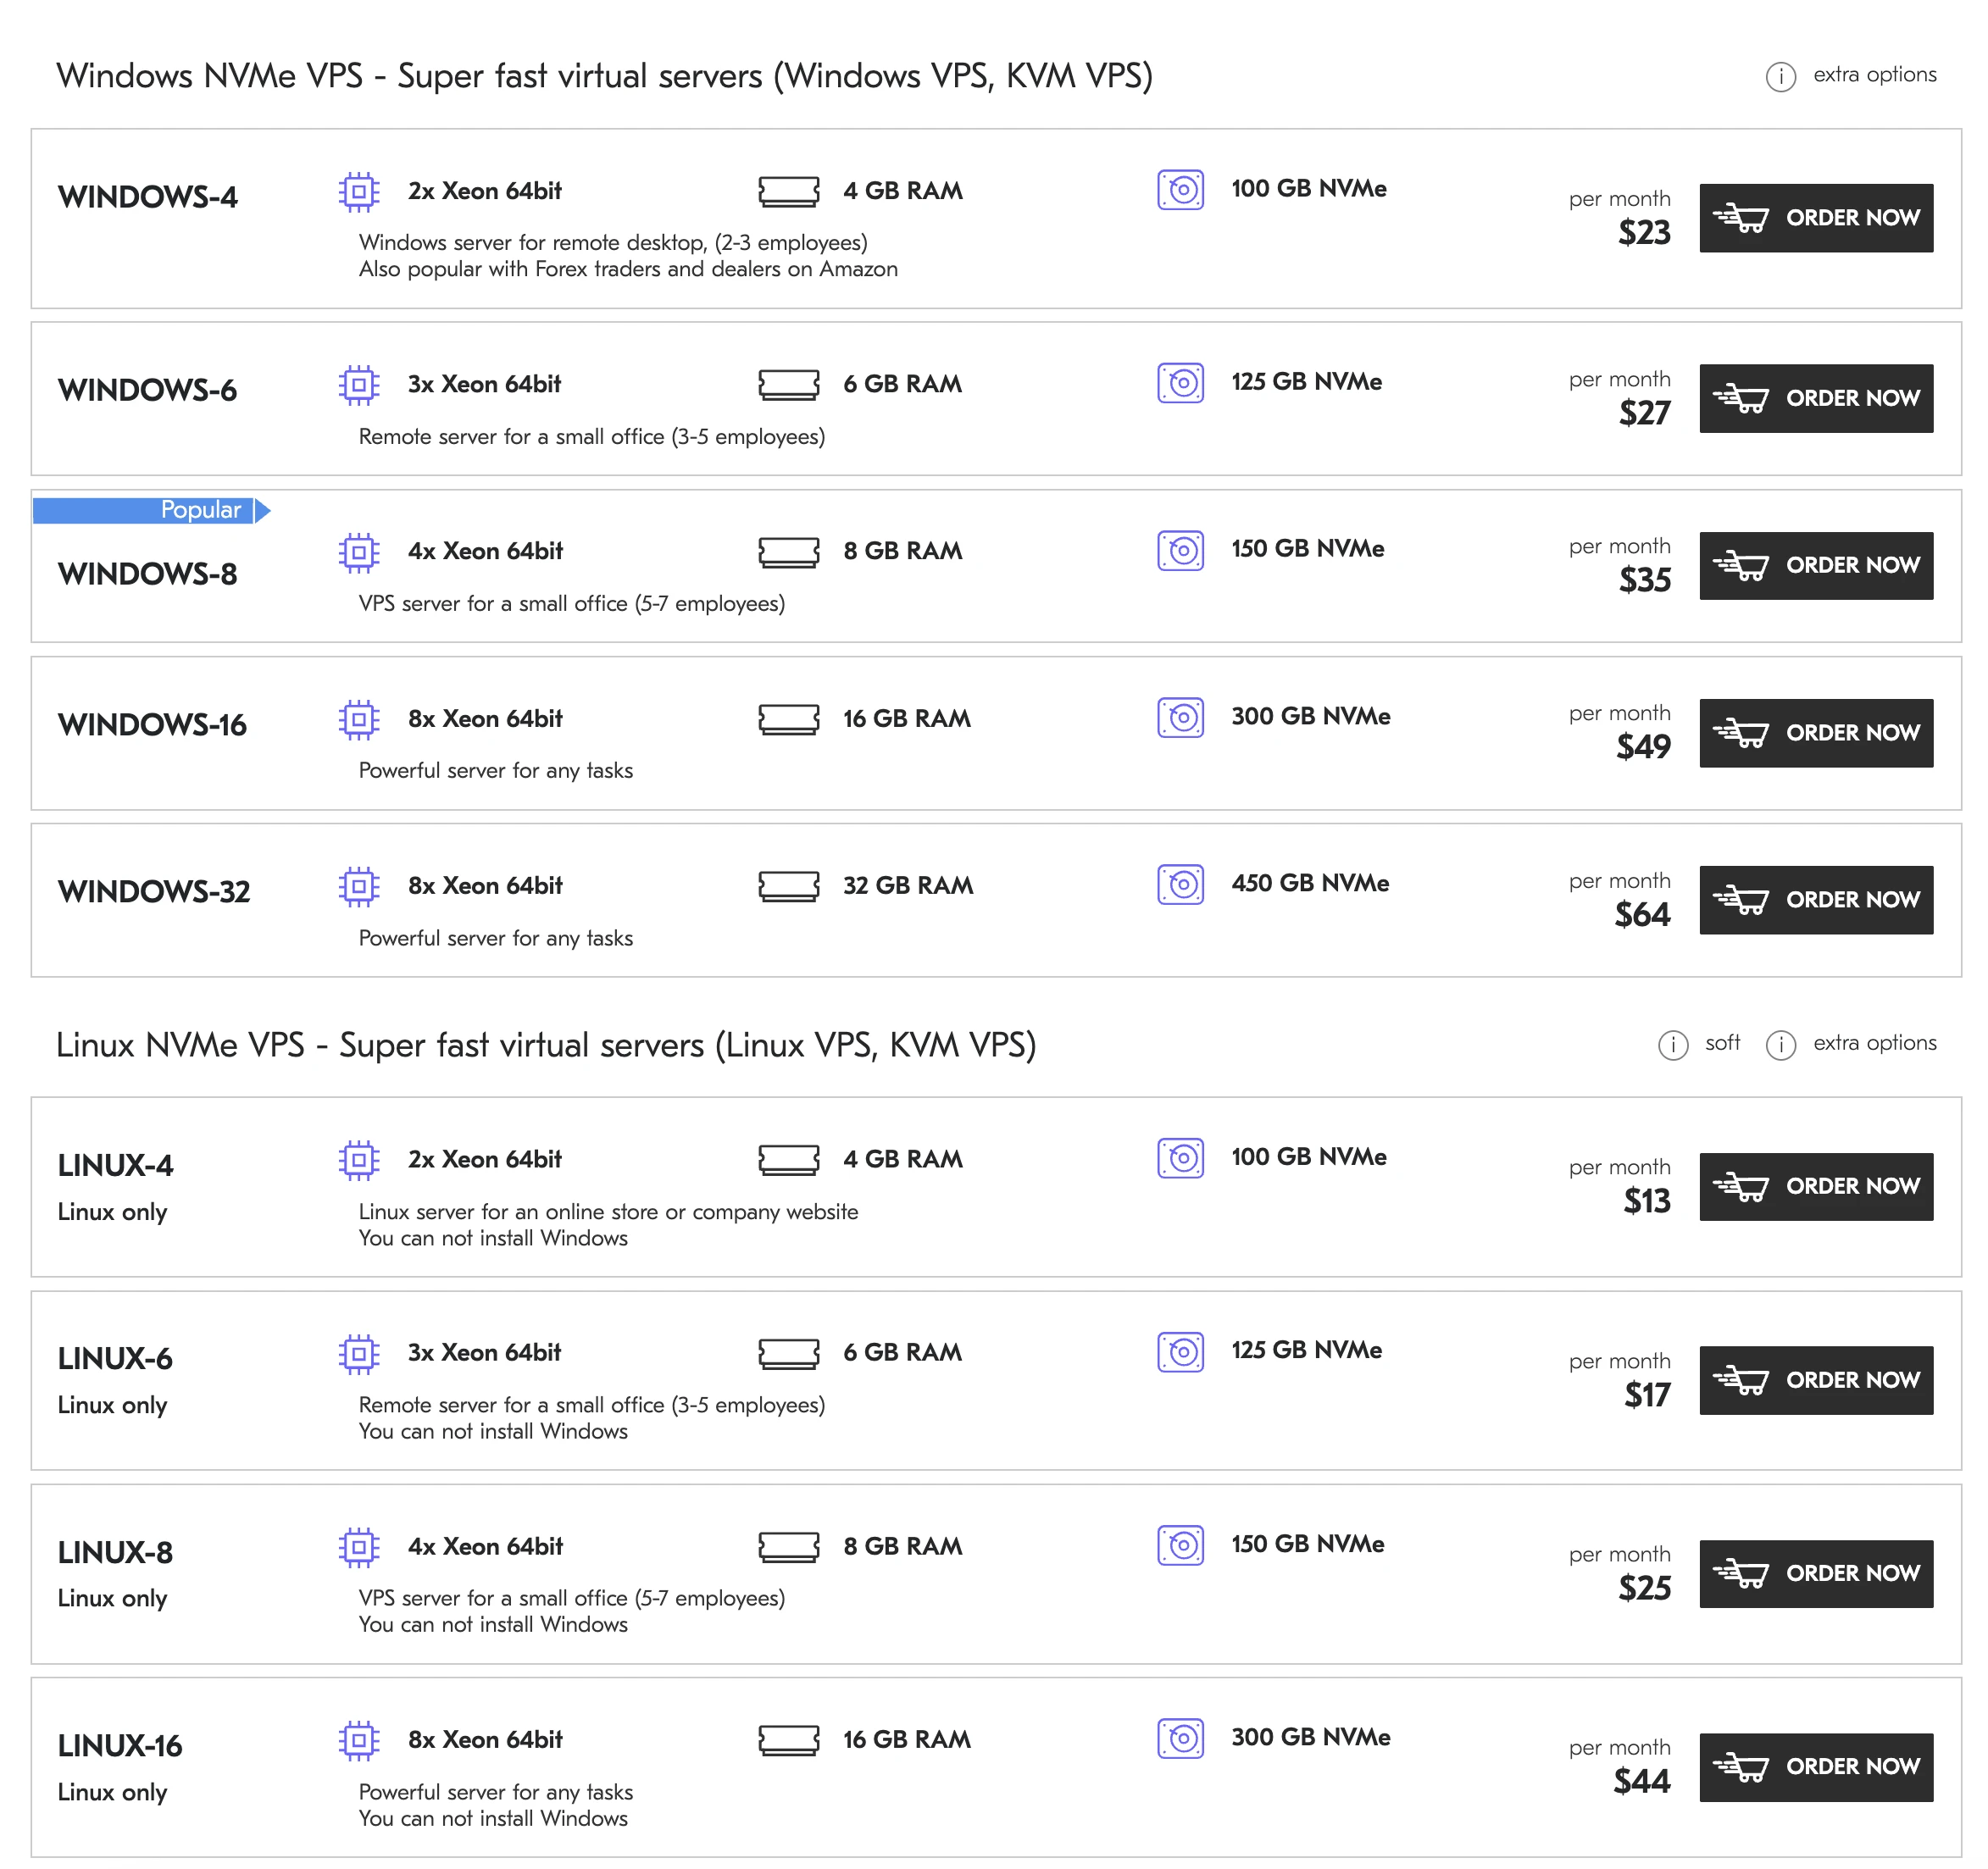Open the soft link in Linux header

1722,1043
